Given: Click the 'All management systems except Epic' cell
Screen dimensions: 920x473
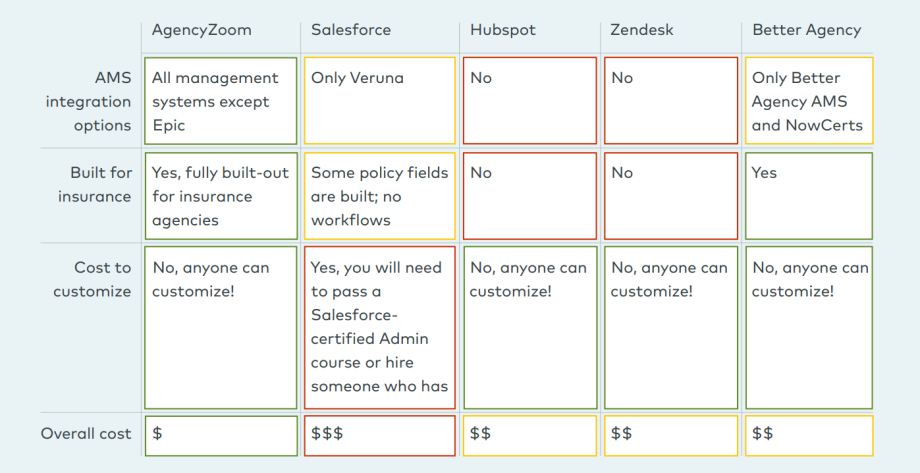Looking at the screenshot, I should pyautogui.click(x=221, y=101).
